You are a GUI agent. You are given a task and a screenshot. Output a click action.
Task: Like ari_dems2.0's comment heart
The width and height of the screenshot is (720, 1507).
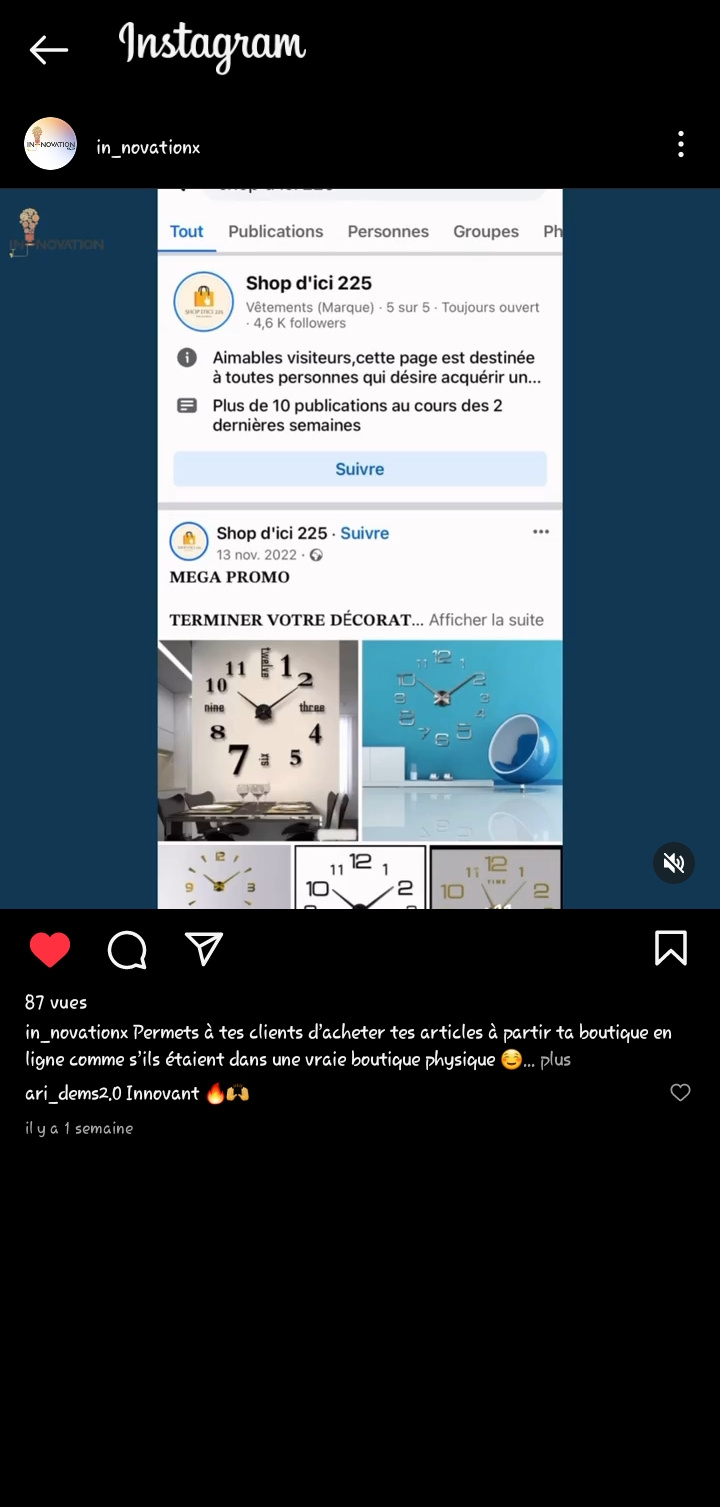[680, 1093]
